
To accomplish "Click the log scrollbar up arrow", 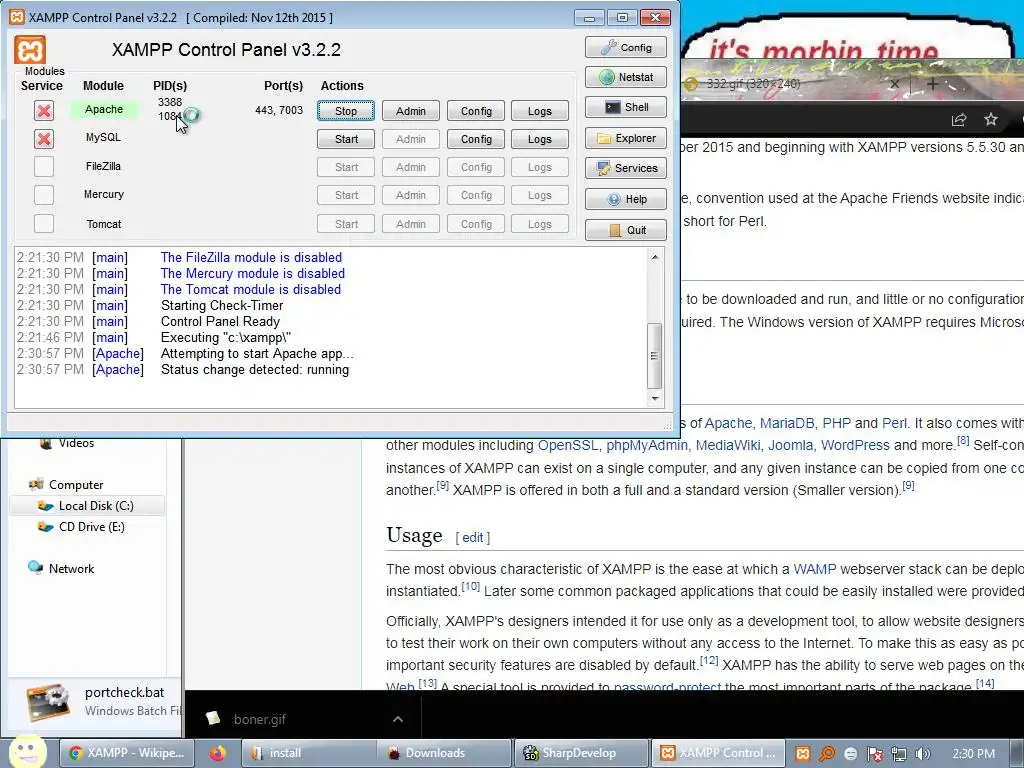I will (655, 257).
